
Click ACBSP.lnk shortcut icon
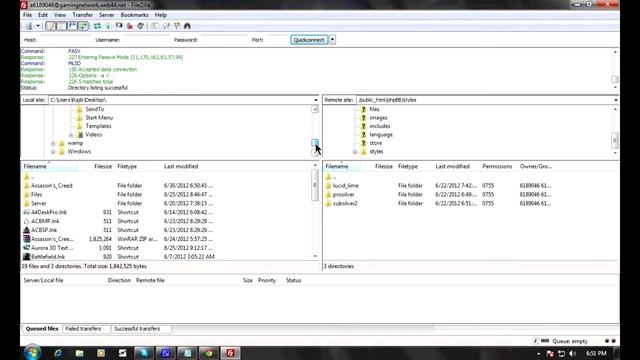(27, 230)
